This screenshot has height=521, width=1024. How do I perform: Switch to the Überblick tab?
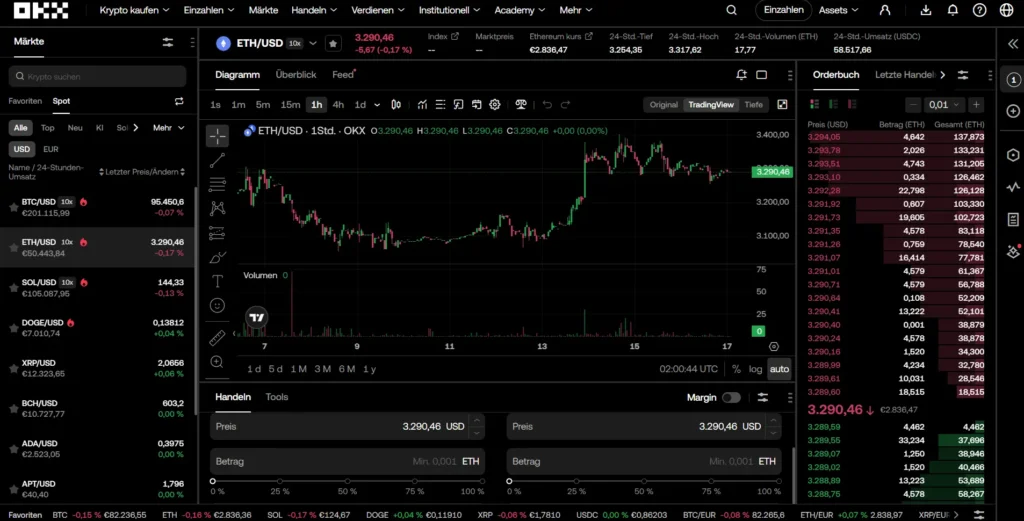click(x=296, y=75)
